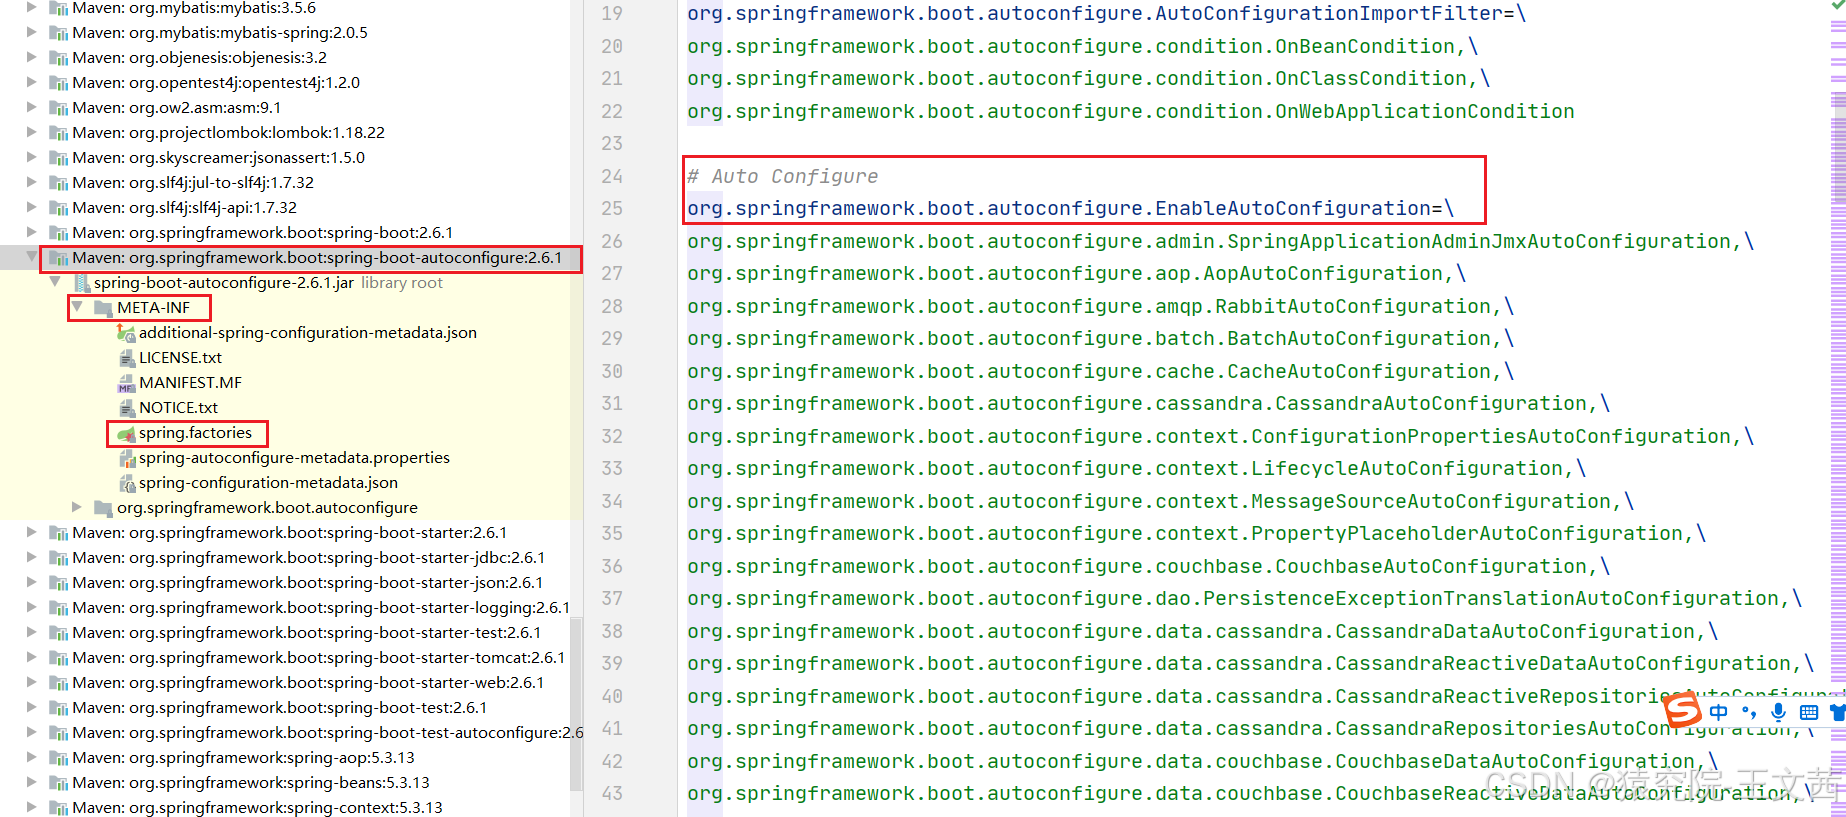
Task: Click the library icon of Maven: org.projectlombok:lombok:1.18.22
Action: (59, 133)
